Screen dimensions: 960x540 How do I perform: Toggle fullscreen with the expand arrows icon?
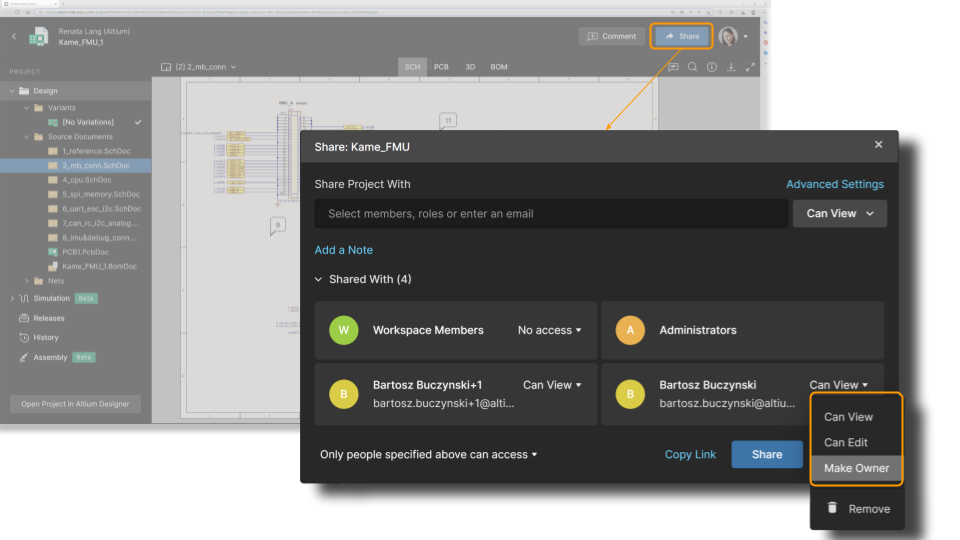(750, 67)
